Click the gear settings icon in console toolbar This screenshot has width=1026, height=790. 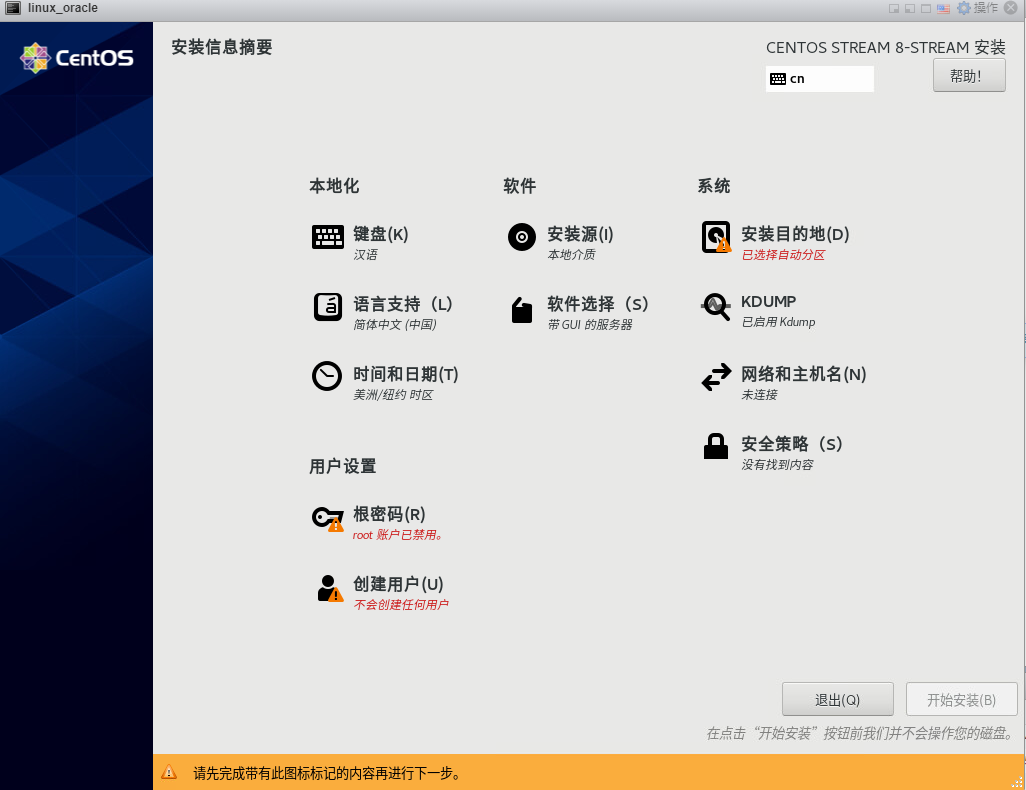tap(964, 8)
